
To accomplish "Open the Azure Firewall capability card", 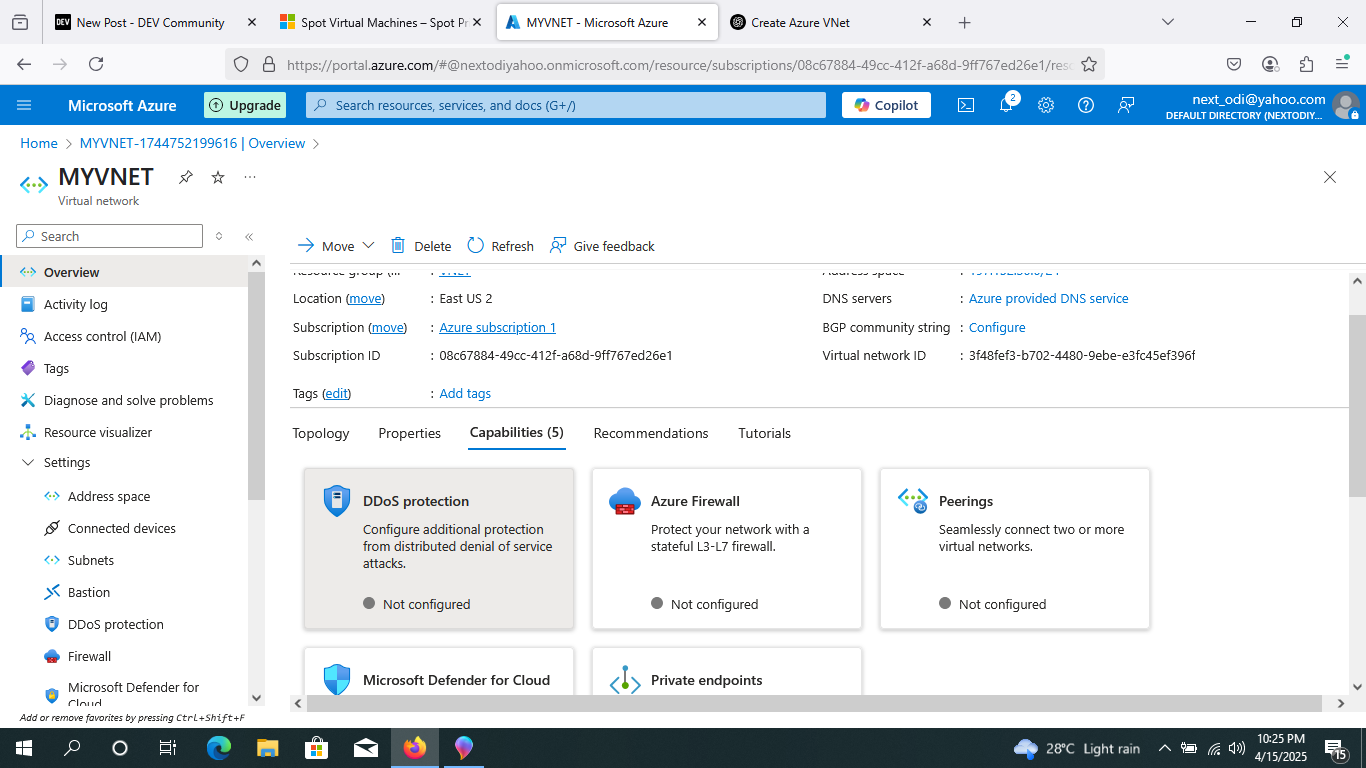I will tap(727, 549).
